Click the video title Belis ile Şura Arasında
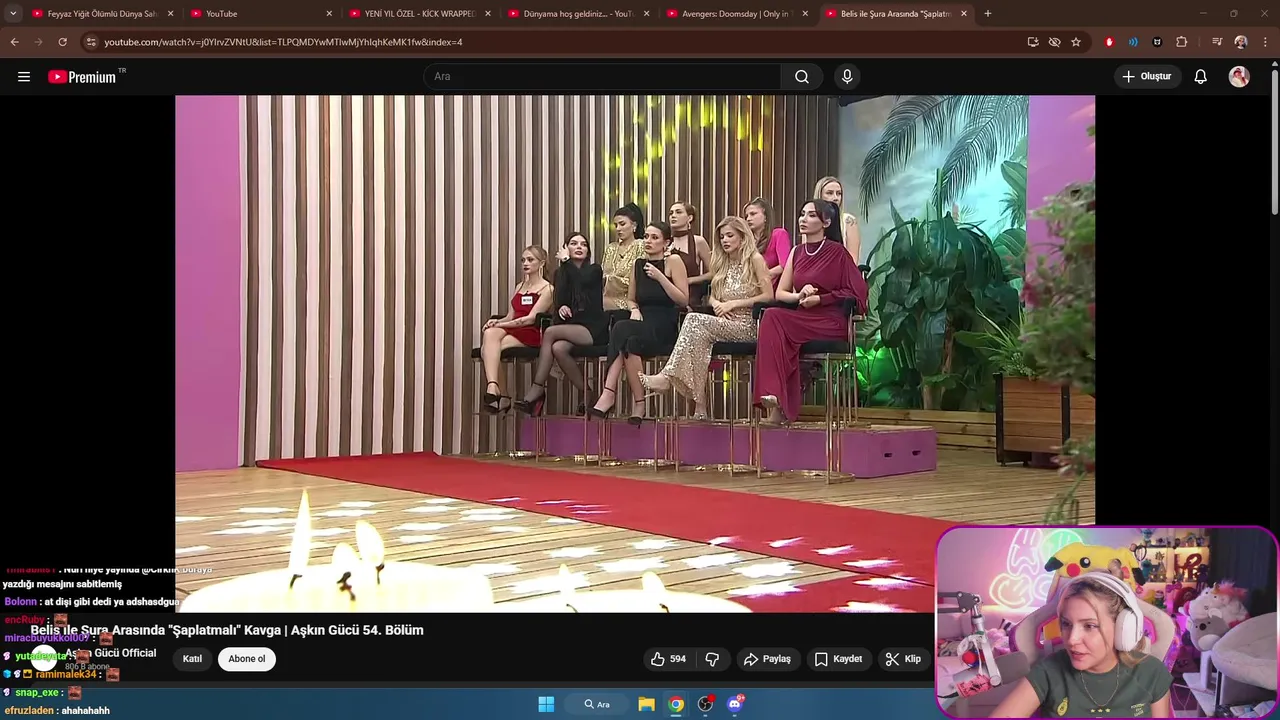The image size is (1280, 720). tap(227, 630)
